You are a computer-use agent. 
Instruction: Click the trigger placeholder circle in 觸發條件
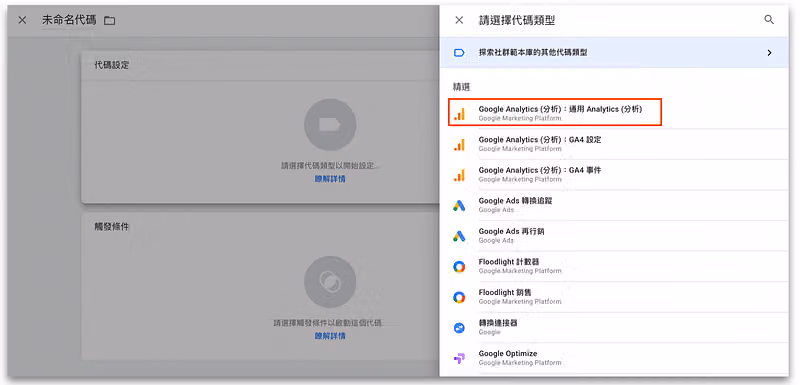pyautogui.click(x=330, y=282)
